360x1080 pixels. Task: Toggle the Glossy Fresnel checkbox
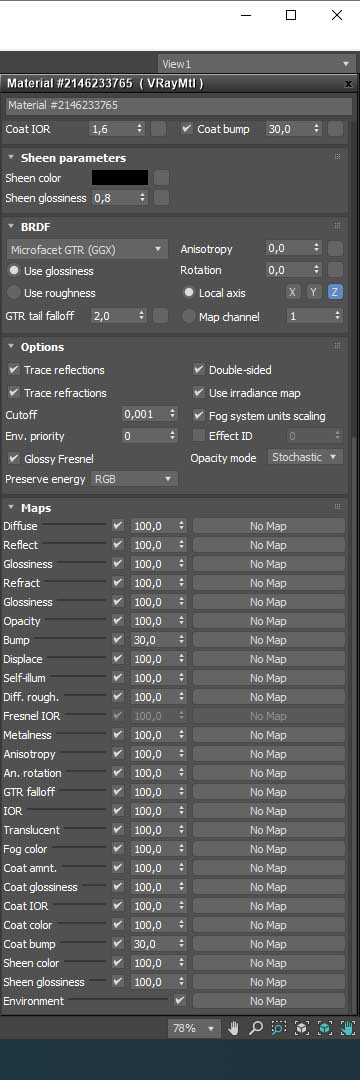[x=13, y=459]
